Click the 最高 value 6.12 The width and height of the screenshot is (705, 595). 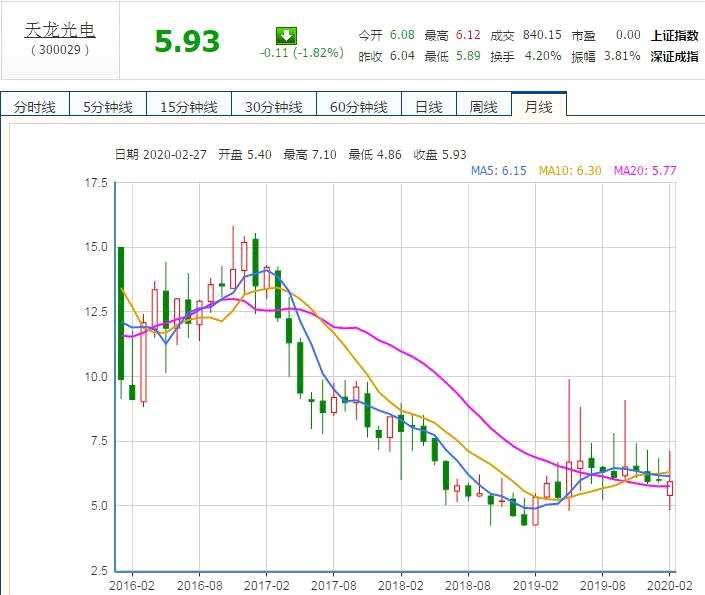(468, 35)
